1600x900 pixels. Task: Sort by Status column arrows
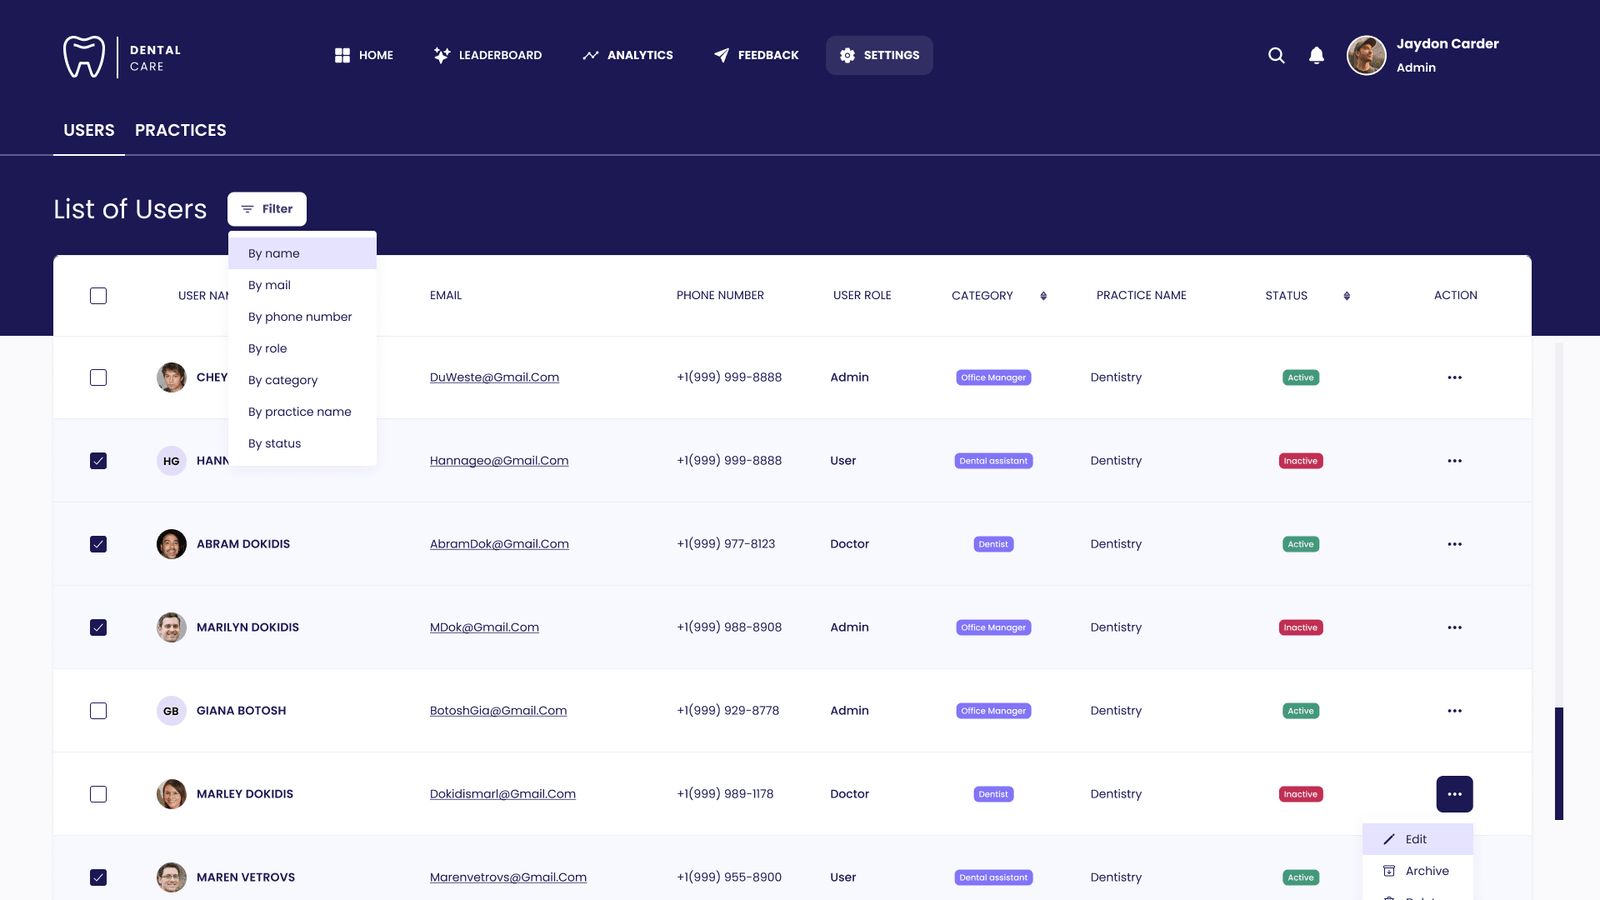(x=1346, y=296)
